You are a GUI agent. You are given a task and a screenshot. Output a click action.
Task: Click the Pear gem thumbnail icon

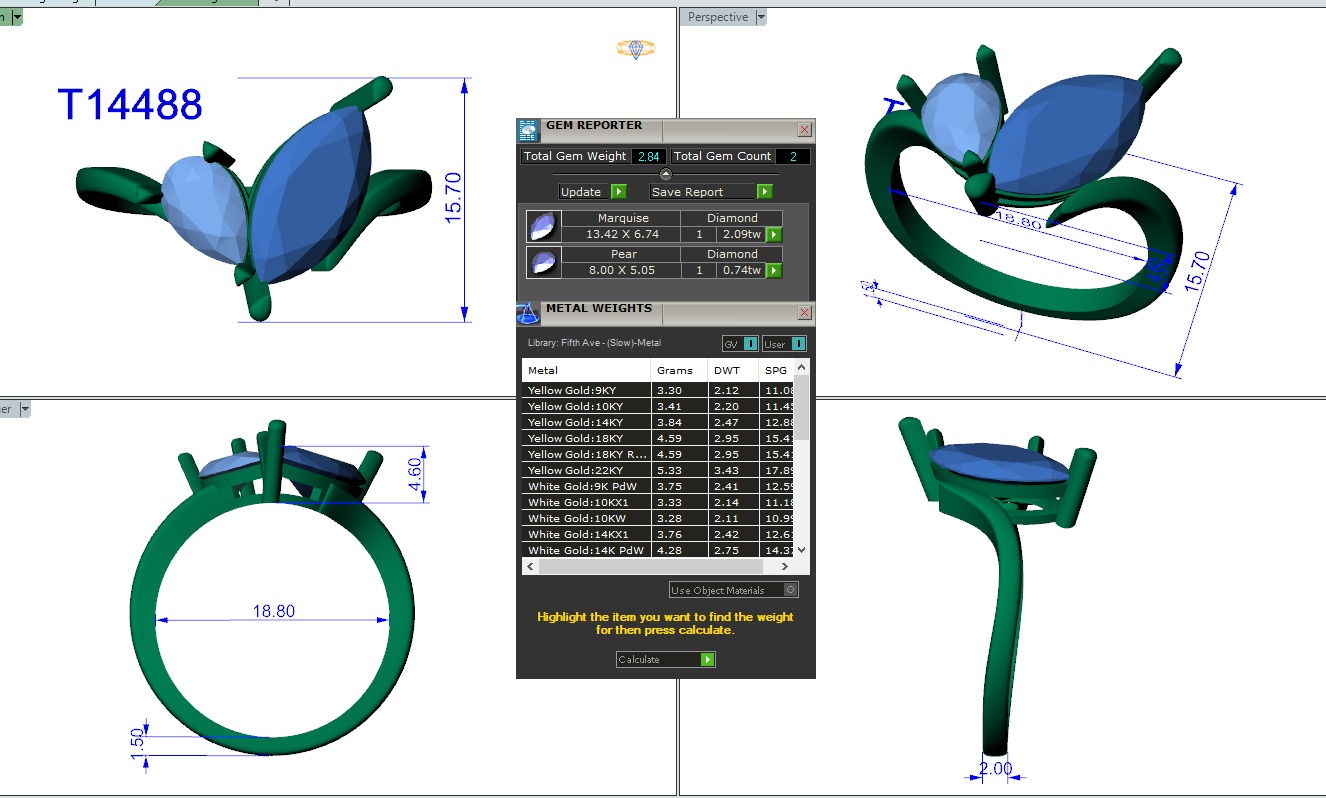pos(541,263)
